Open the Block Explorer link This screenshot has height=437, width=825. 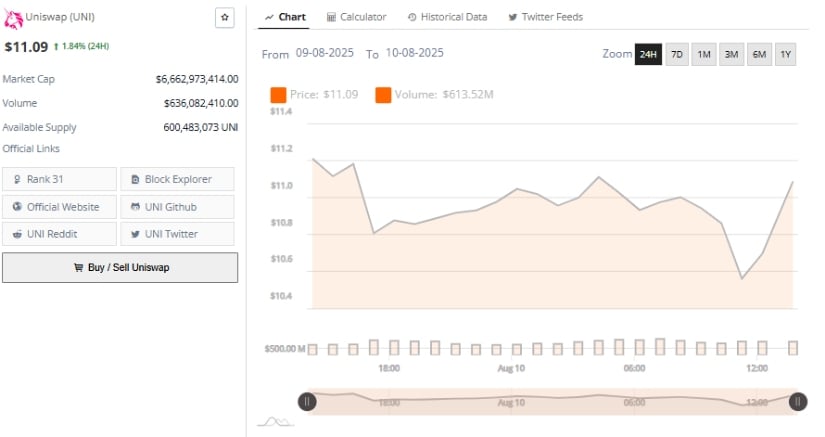pyautogui.click(x=177, y=179)
